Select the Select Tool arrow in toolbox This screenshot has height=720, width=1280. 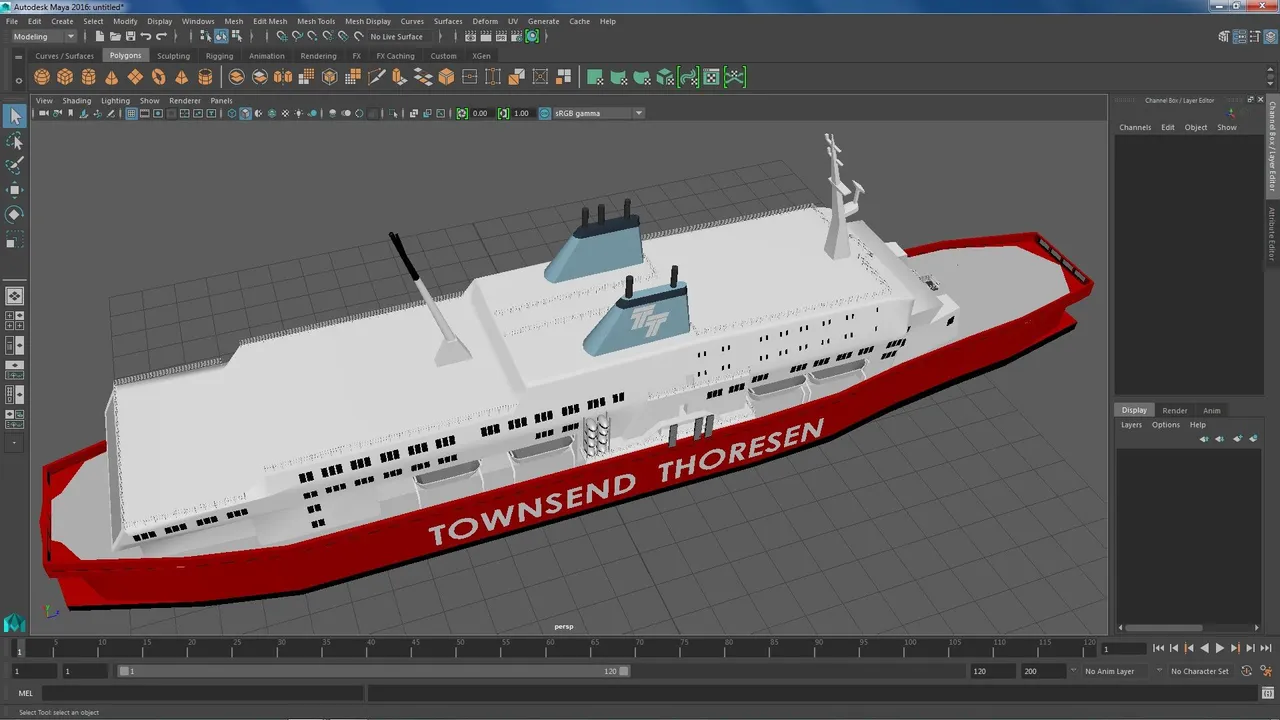[x=15, y=117]
